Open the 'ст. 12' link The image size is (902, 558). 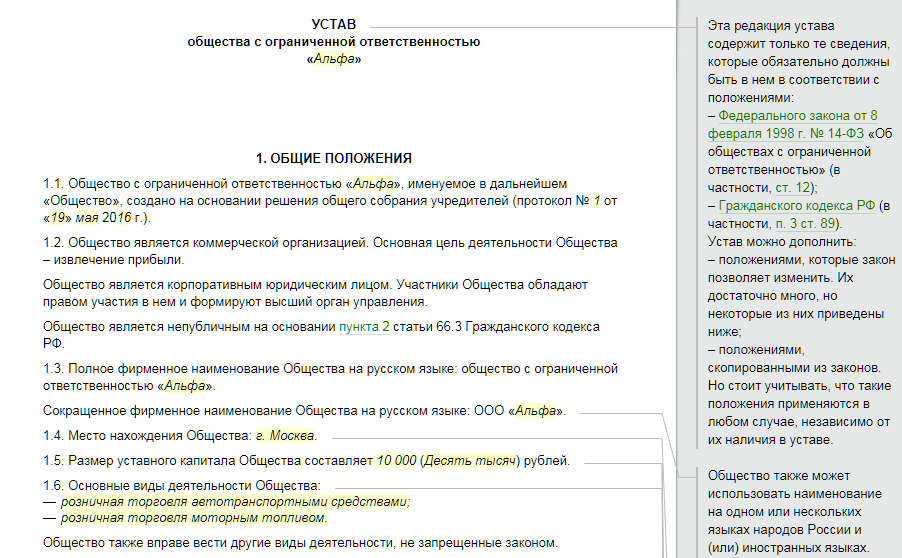coord(793,188)
